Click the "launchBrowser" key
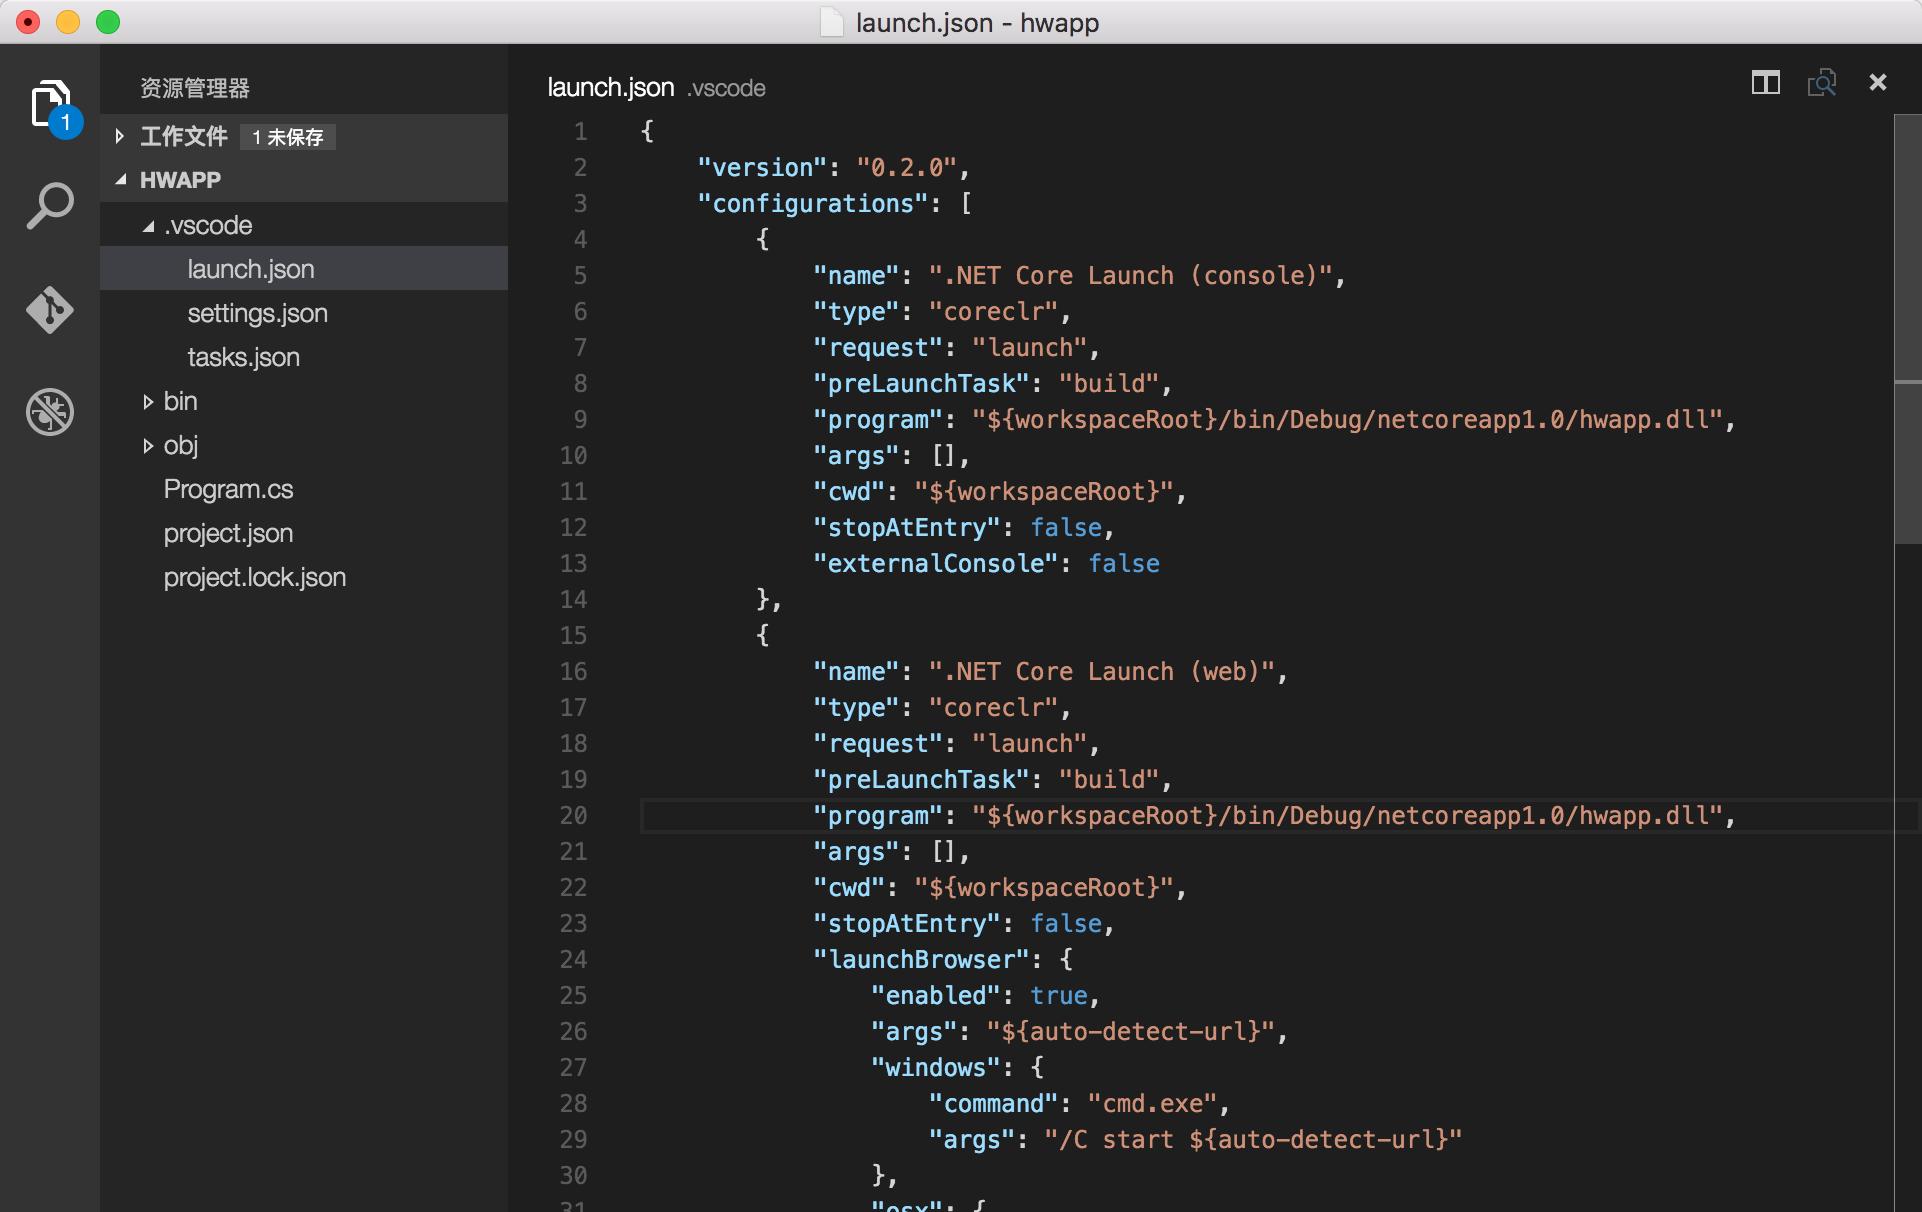Viewport: 1922px width, 1212px height. [x=921, y=959]
